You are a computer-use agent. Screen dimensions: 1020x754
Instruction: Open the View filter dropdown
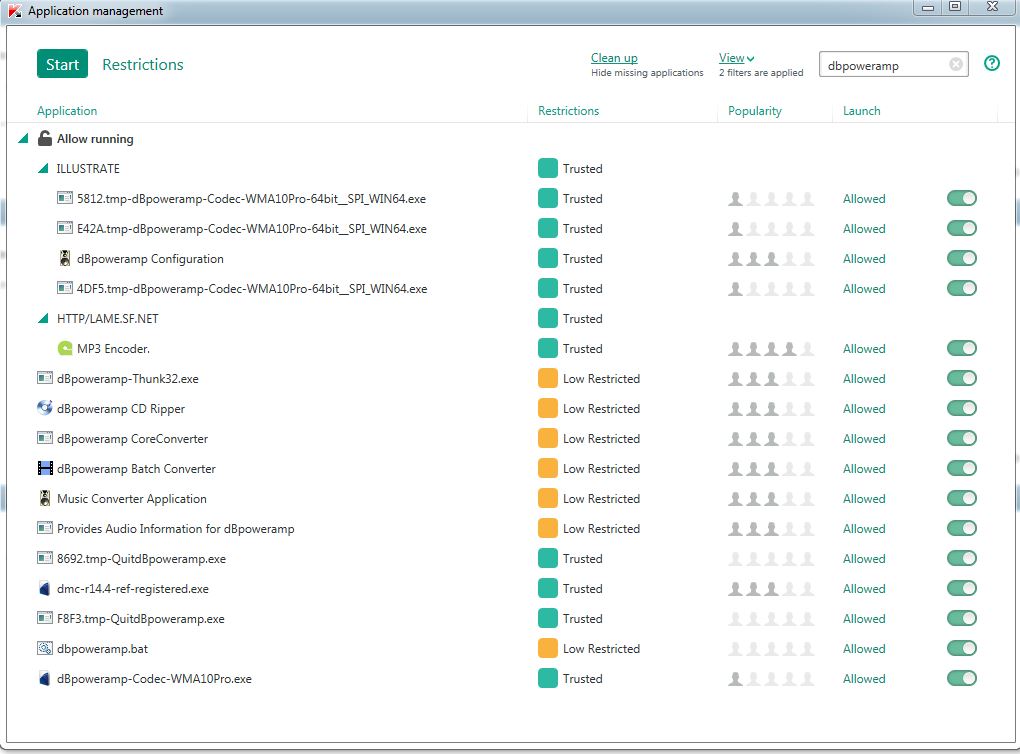click(x=736, y=58)
